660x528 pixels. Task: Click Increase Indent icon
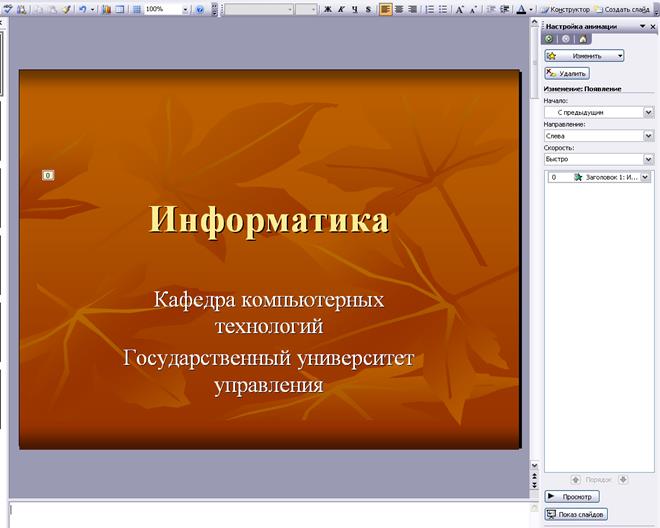coord(504,9)
